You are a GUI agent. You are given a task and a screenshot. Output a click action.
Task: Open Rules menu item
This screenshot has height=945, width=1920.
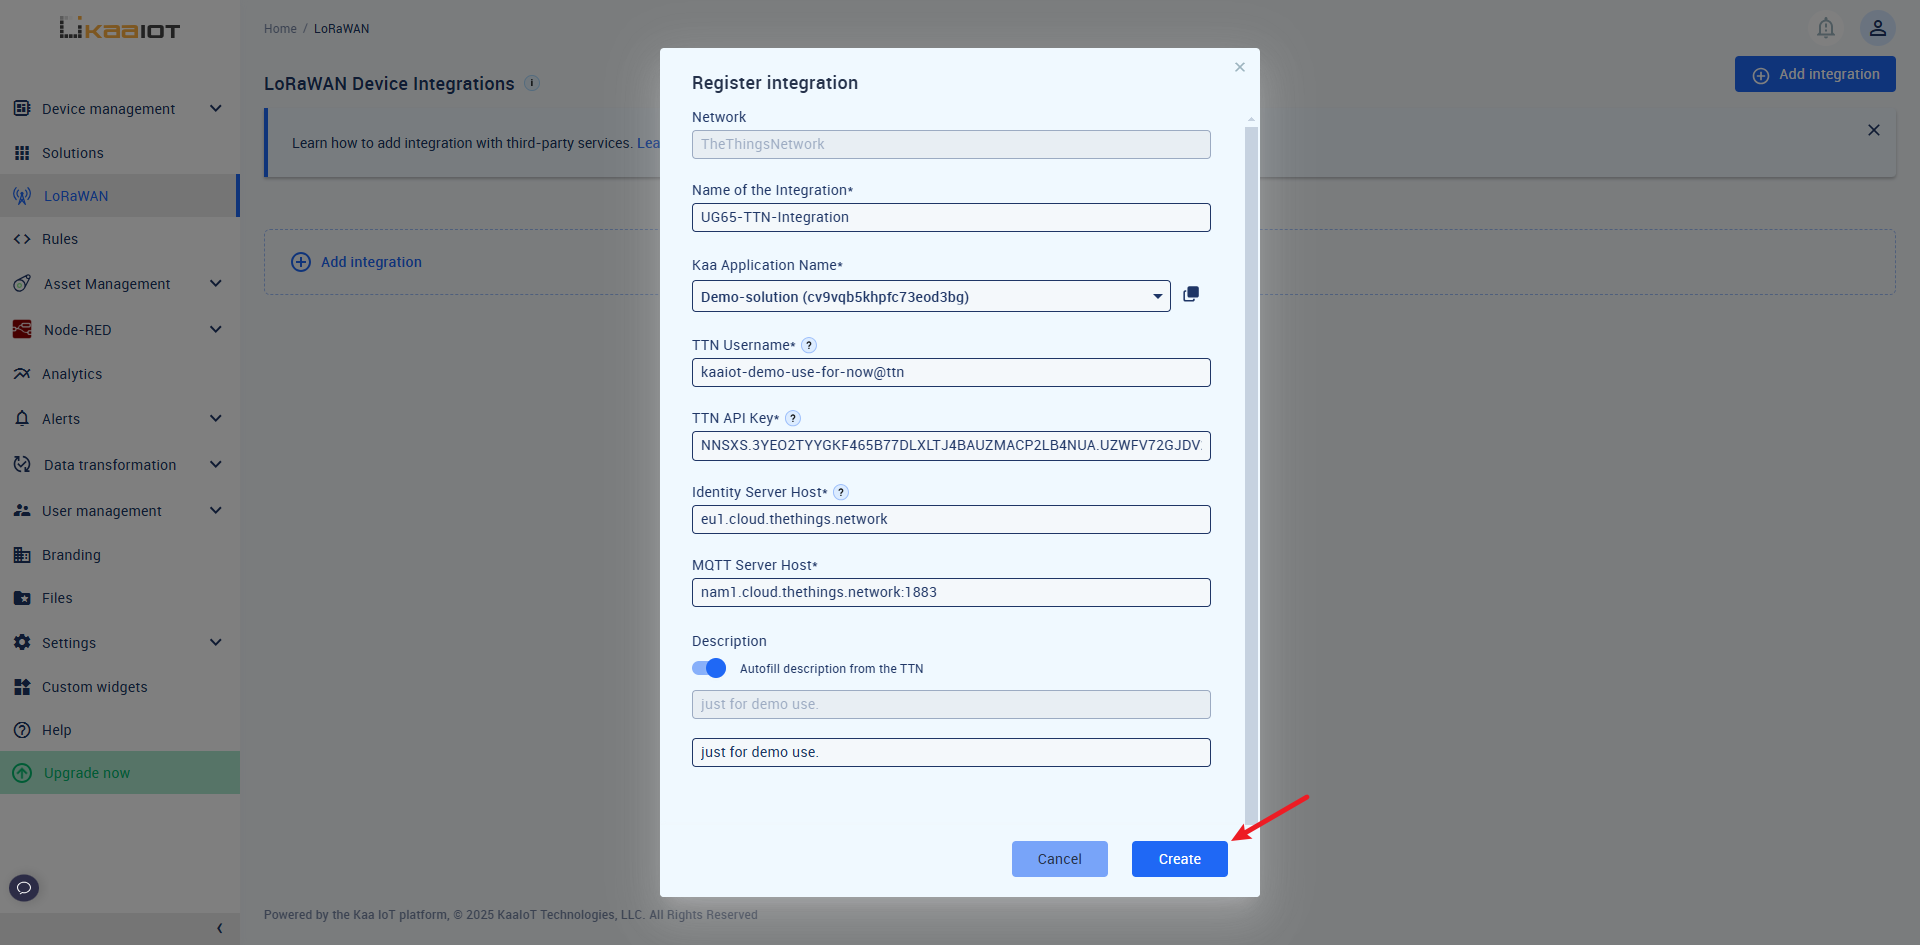pos(120,239)
